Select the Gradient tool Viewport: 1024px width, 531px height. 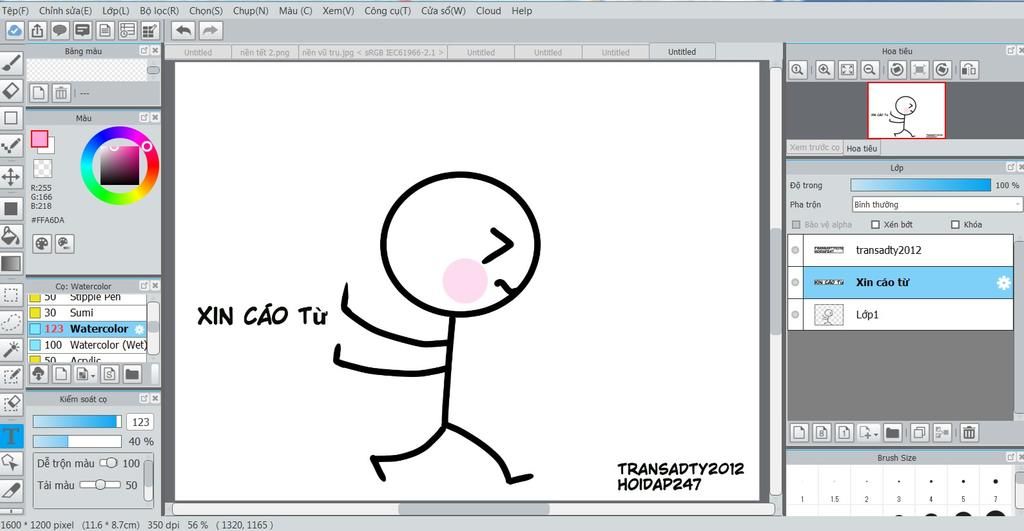(11, 264)
